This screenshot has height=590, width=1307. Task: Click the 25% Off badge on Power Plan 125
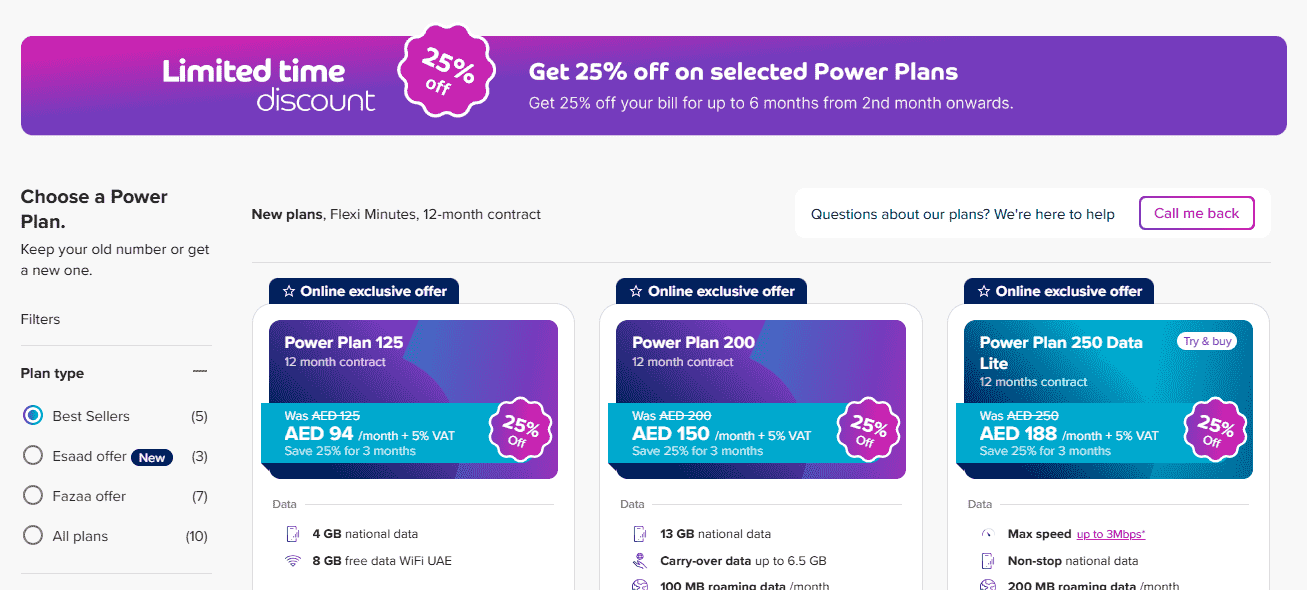coord(520,431)
